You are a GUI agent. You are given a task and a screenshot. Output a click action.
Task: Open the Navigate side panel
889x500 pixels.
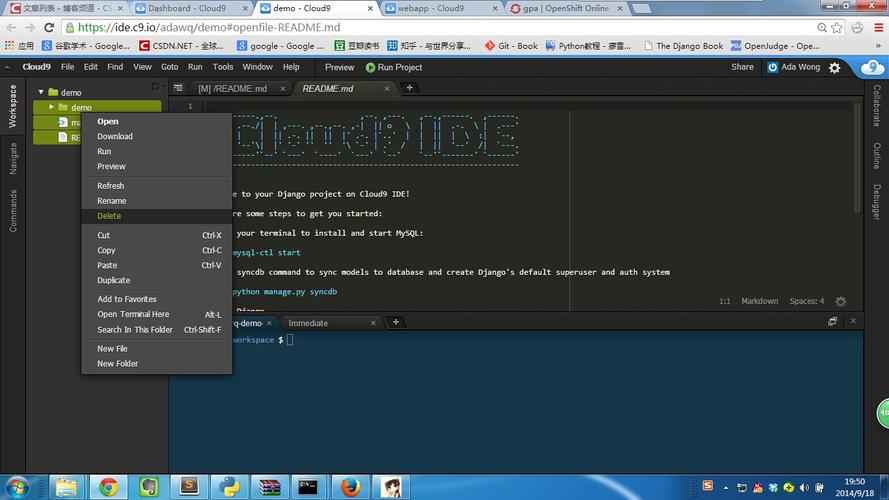pos(12,159)
